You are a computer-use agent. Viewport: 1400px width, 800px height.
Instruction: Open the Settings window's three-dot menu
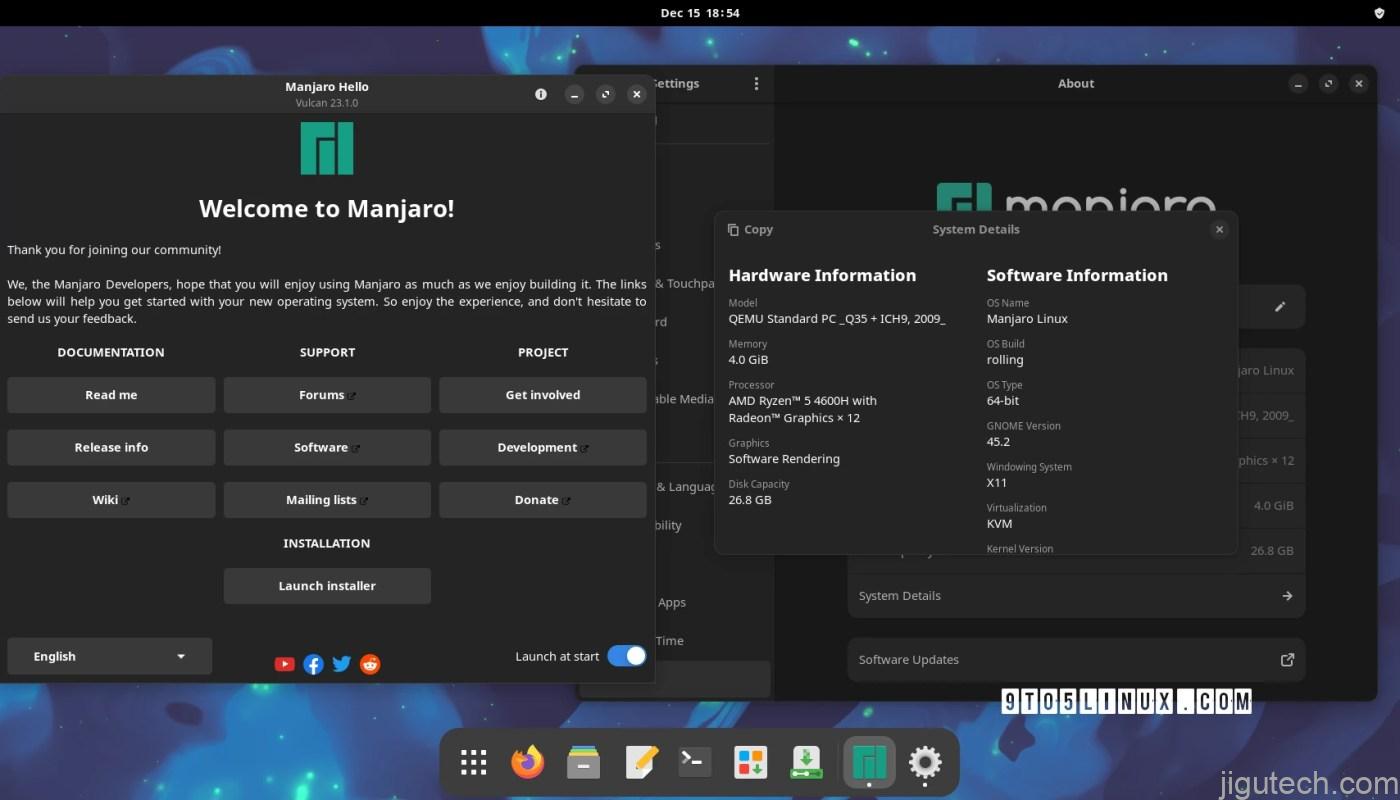[756, 84]
